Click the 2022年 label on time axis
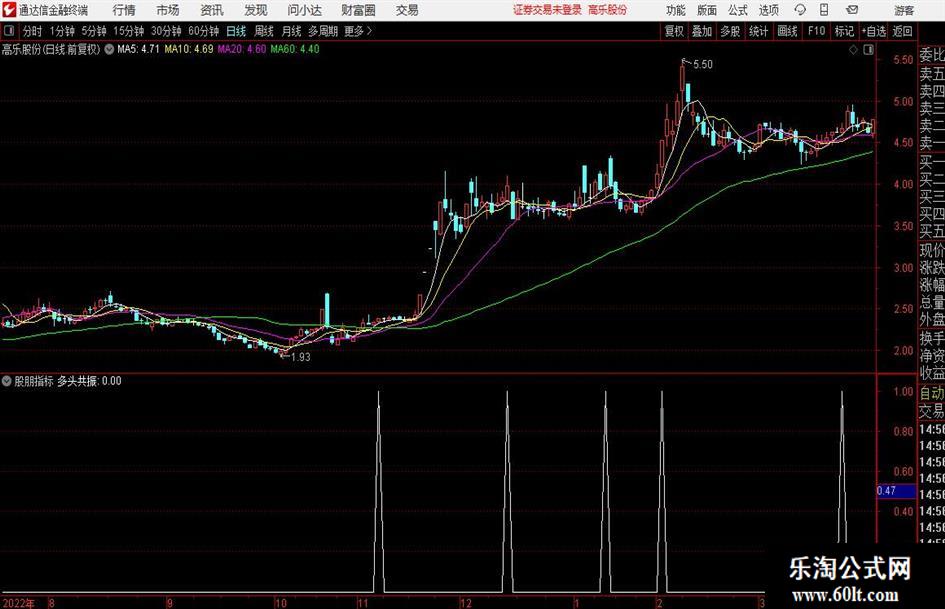This screenshot has width=945, height=609. tap(18, 603)
